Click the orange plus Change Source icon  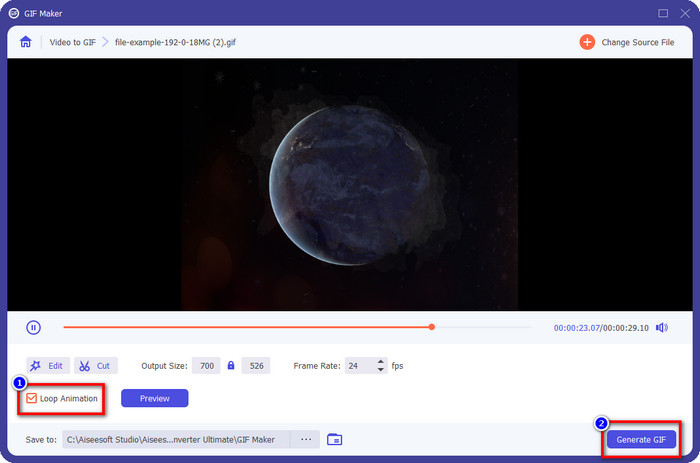587,42
